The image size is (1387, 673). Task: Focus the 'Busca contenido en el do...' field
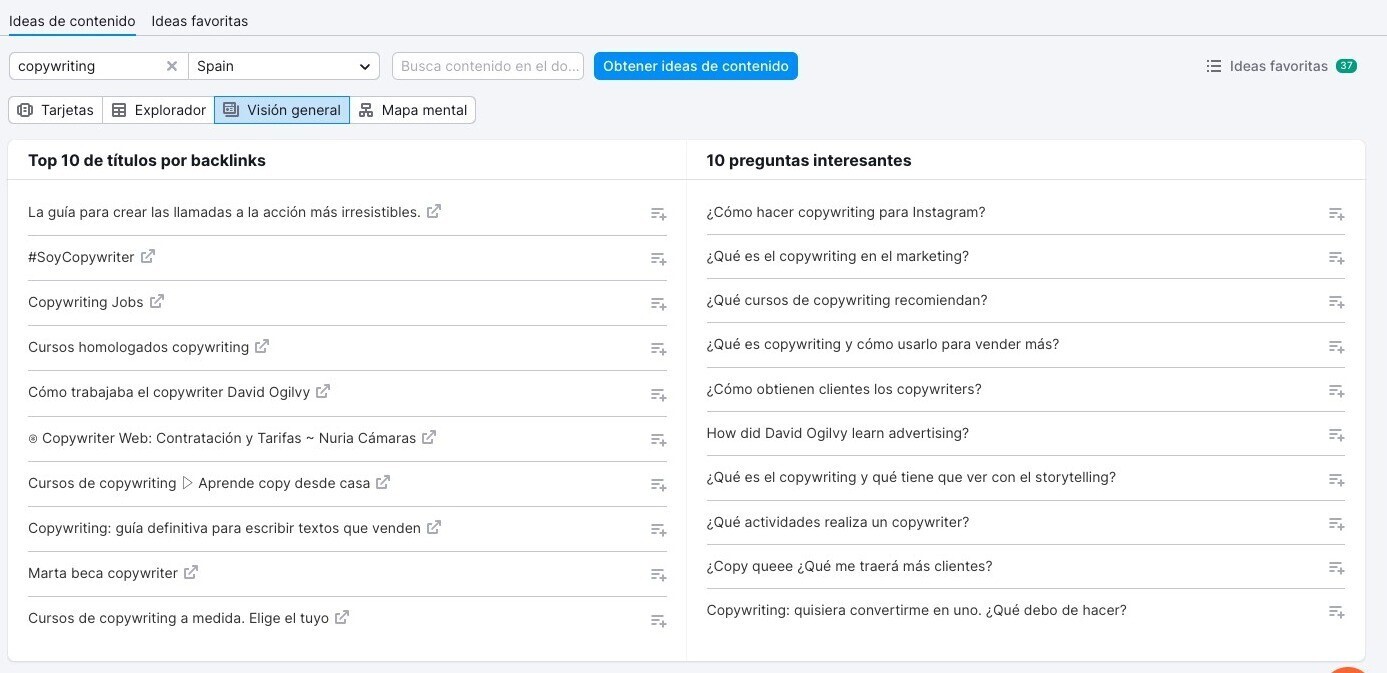[488, 66]
